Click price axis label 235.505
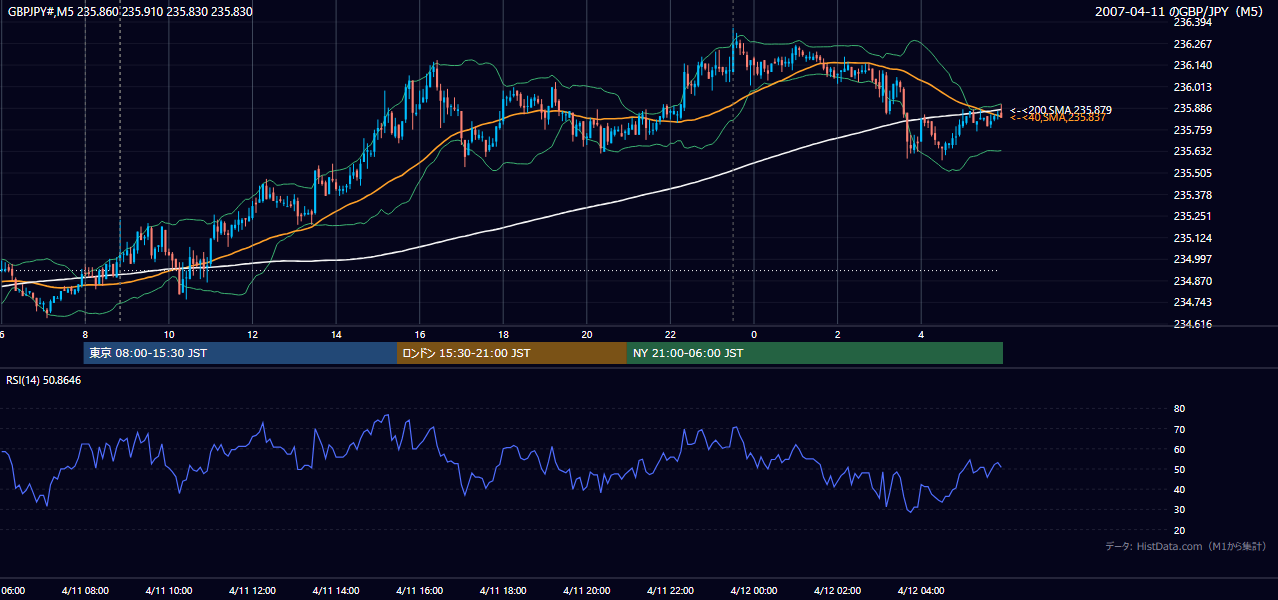1278x600 pixels. click(1193, 173)
